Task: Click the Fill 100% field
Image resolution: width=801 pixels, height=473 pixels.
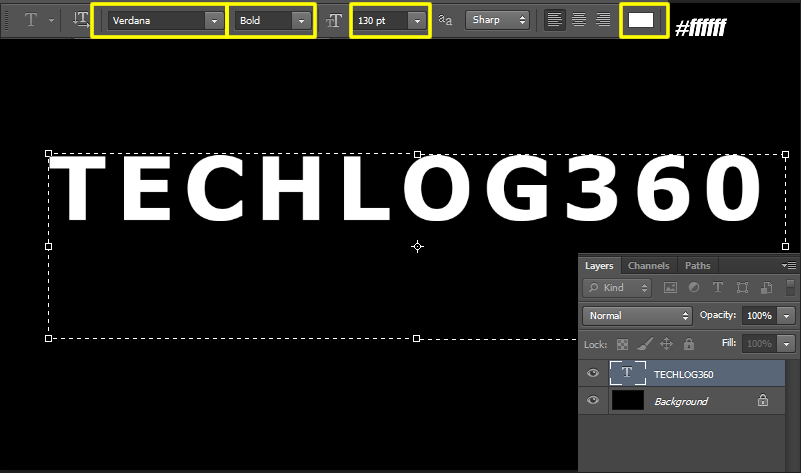Action: [x=759, y=344]
